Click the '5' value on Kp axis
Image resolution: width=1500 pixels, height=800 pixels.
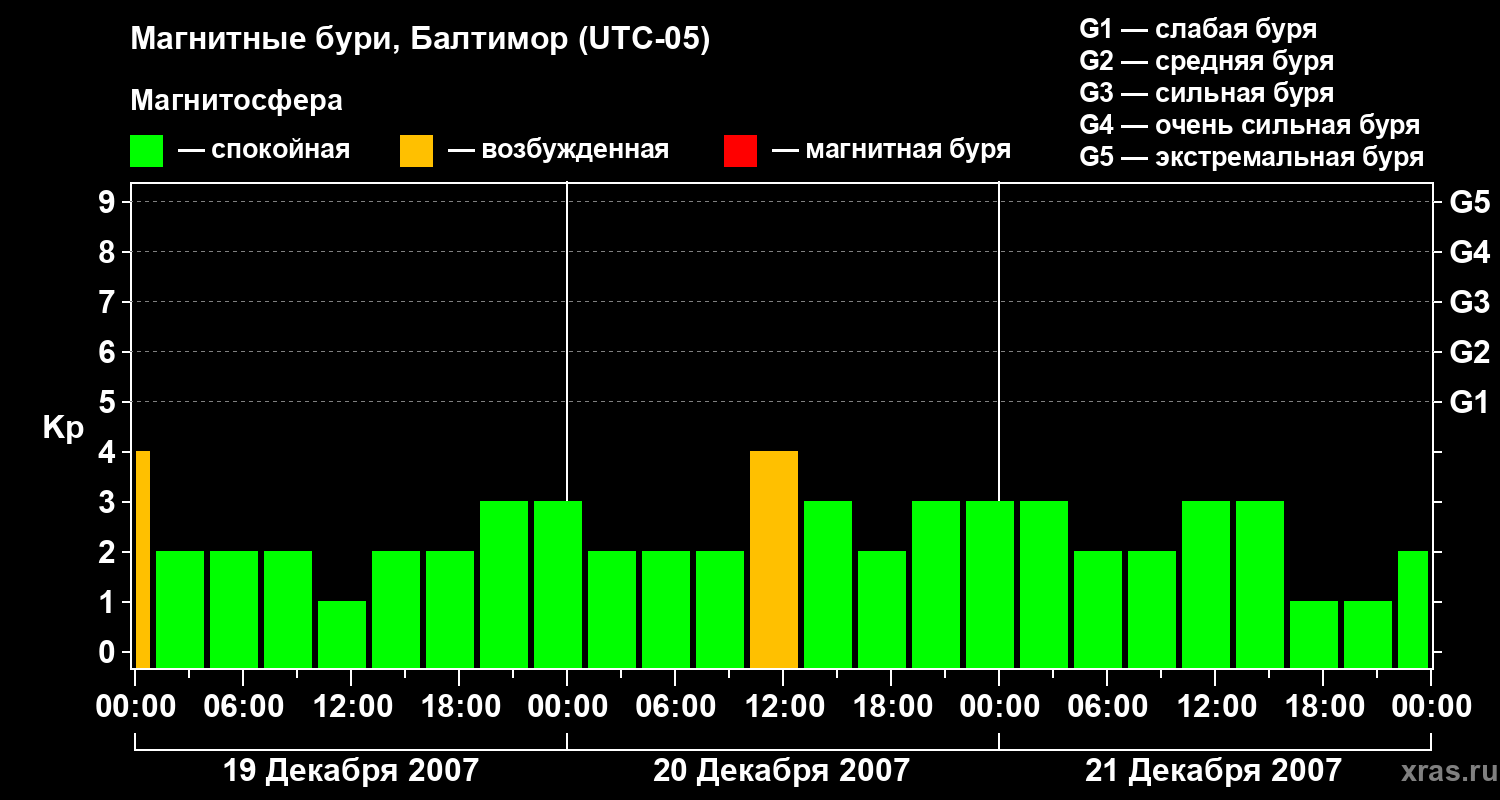coord(108,402)
